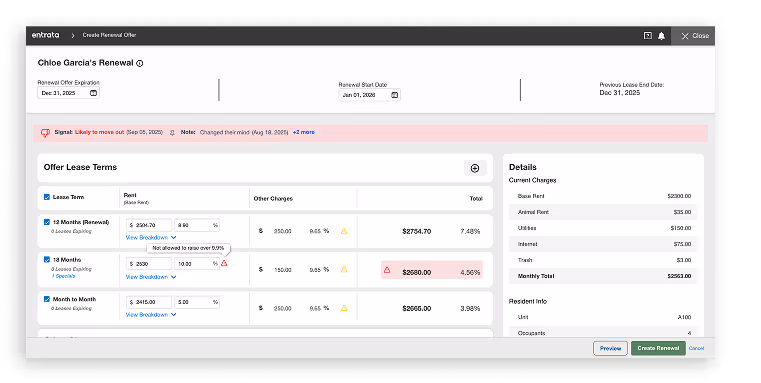This screenshot has height=383, width=761.
Task: Show the +2 more notes link
Action: click(303, 132)
